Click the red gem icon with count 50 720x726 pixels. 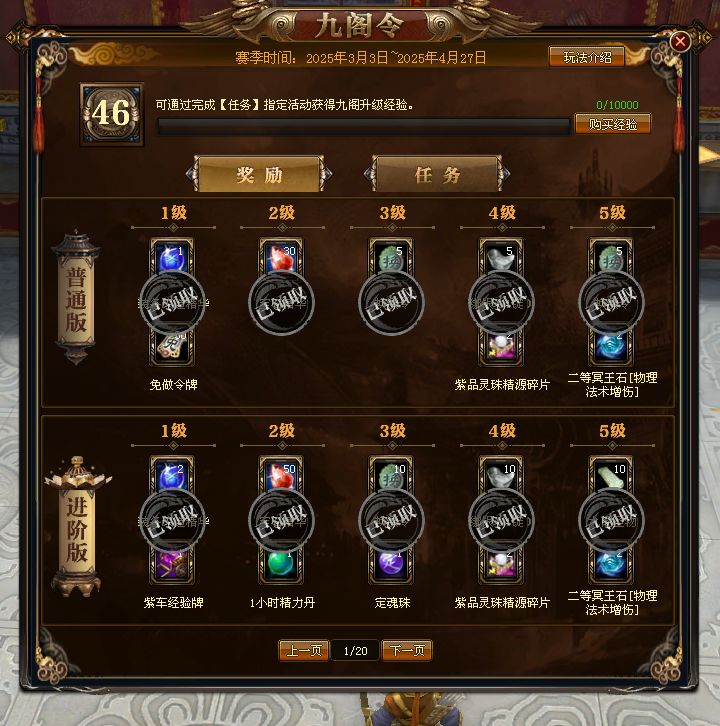(x=282, y=476)
